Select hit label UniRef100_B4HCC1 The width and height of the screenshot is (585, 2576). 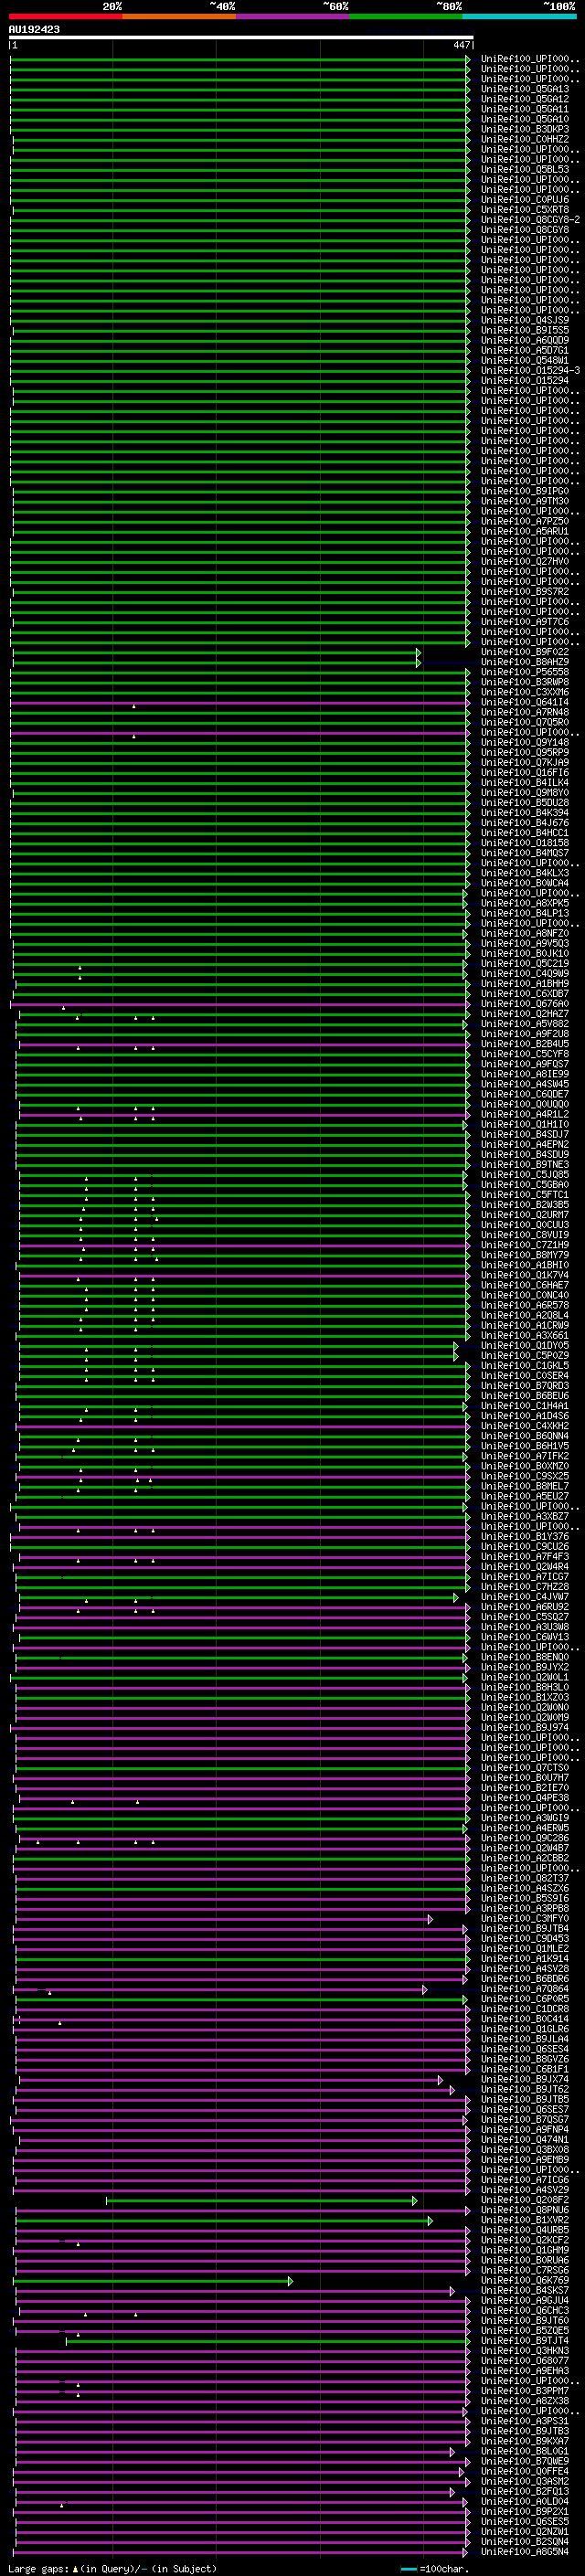[x=525, y=833]
